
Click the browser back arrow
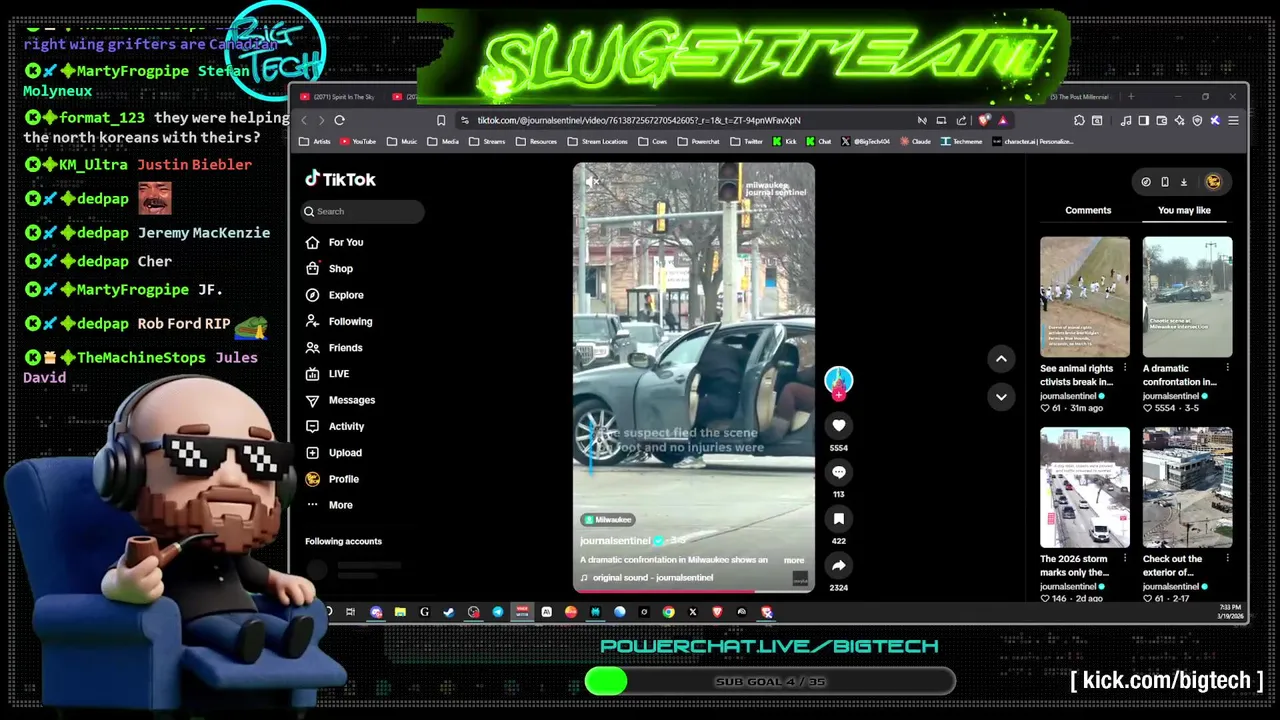304,120
